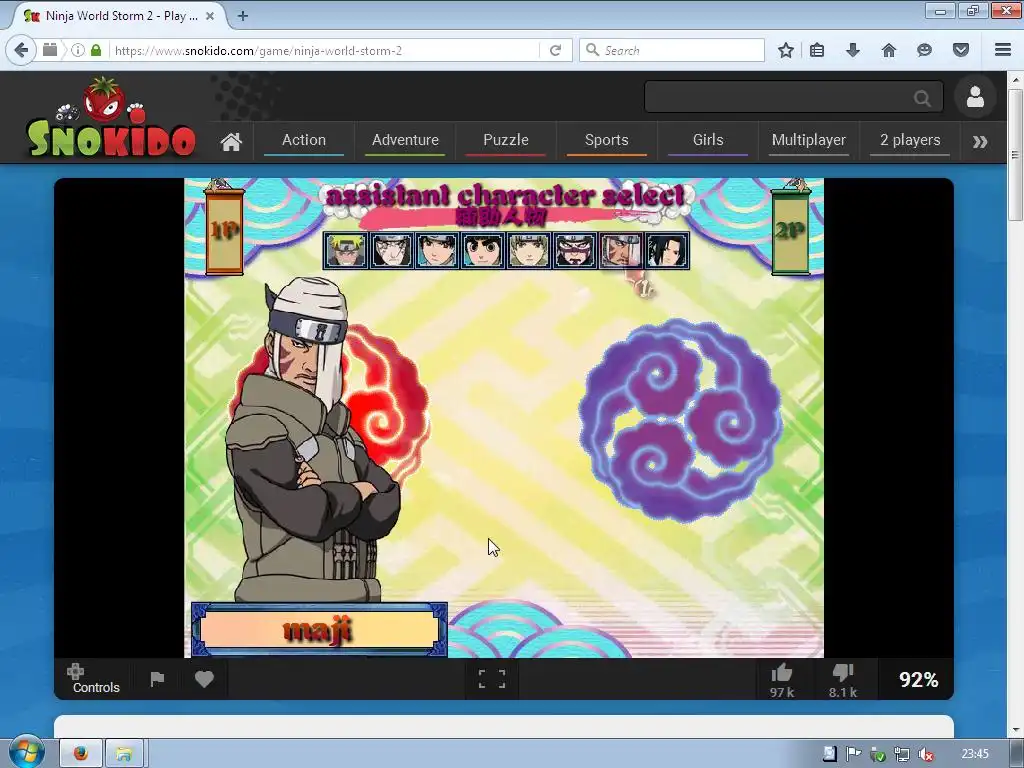This screenshot has height=768, width=1024.
Task: Close the Ninja World Storm 2 tab
Action: click(210, 16)
